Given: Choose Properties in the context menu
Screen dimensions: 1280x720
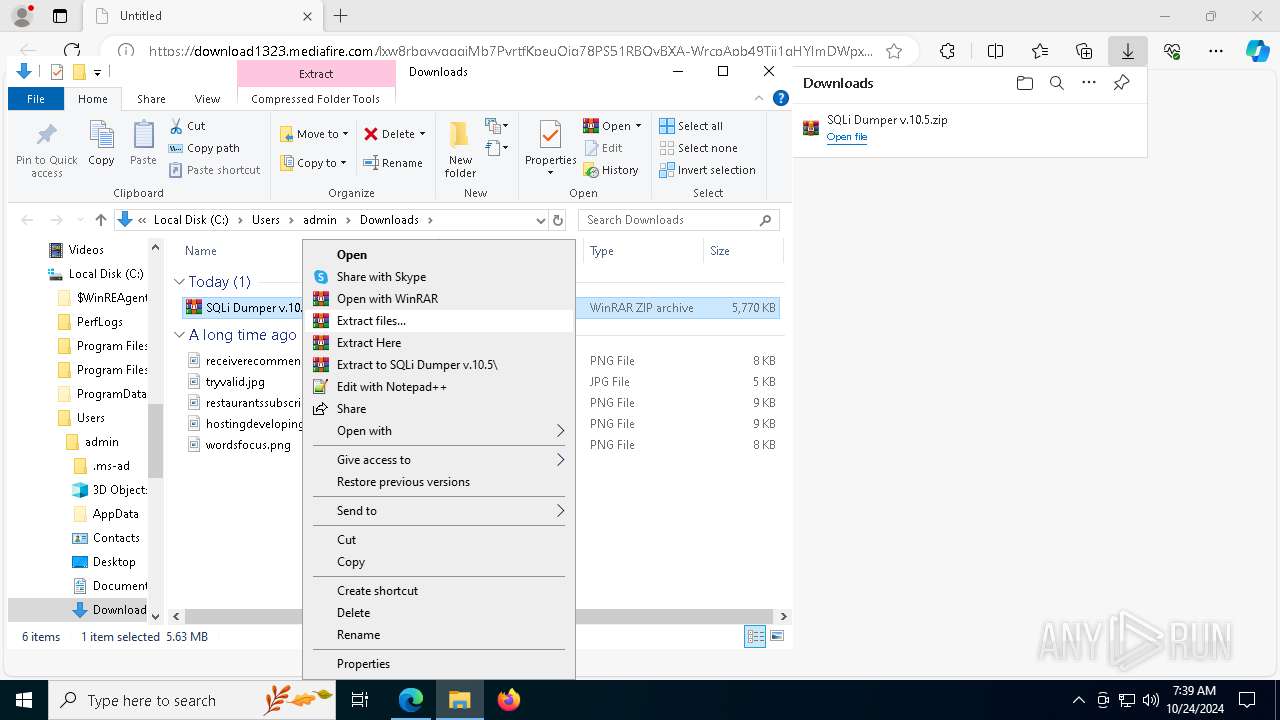Looking at the screenshot, I should pos(438,664).
